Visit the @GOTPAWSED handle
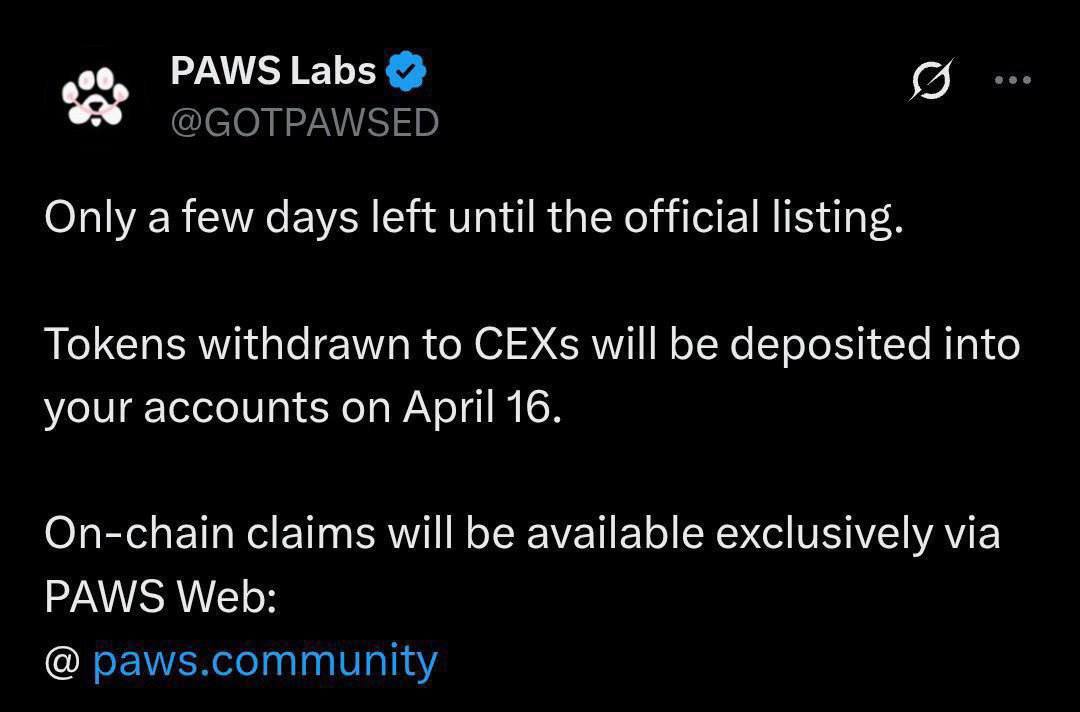1080x712 pixels. click(304, 123)
